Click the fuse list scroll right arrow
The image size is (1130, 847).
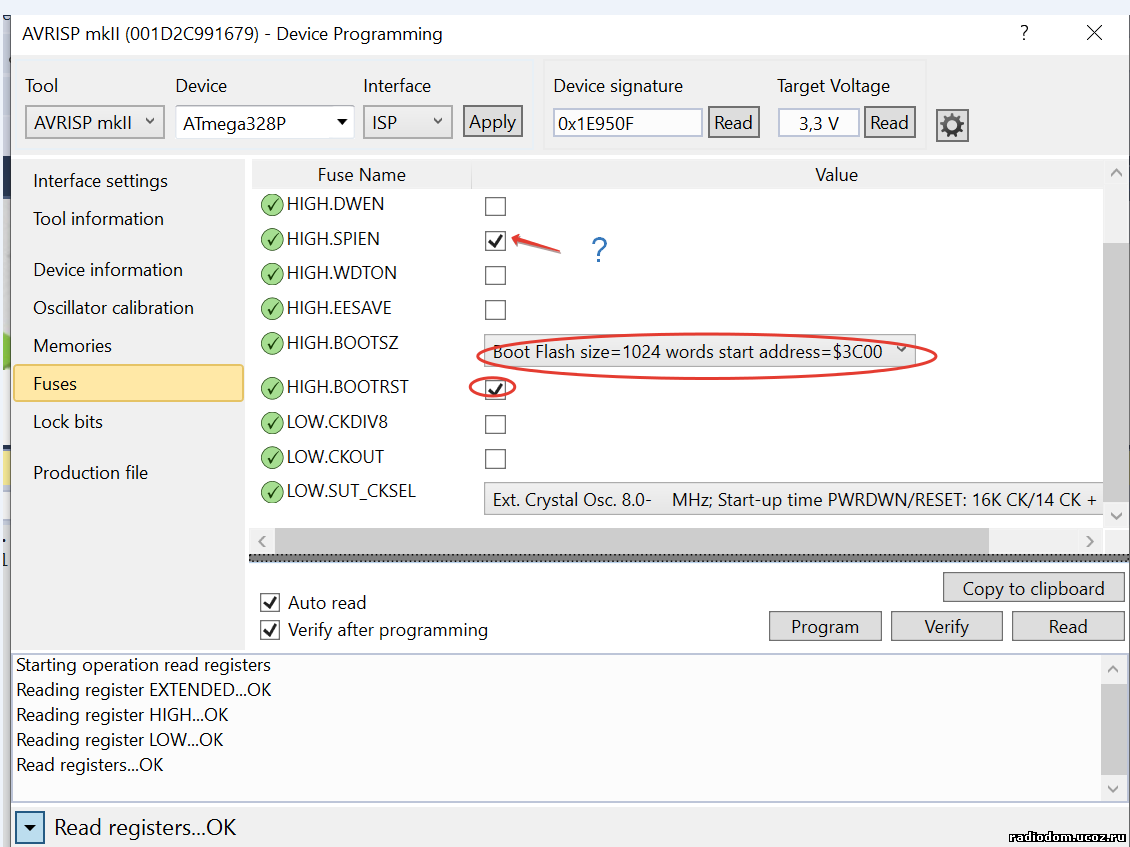(x=1090, y=541)
